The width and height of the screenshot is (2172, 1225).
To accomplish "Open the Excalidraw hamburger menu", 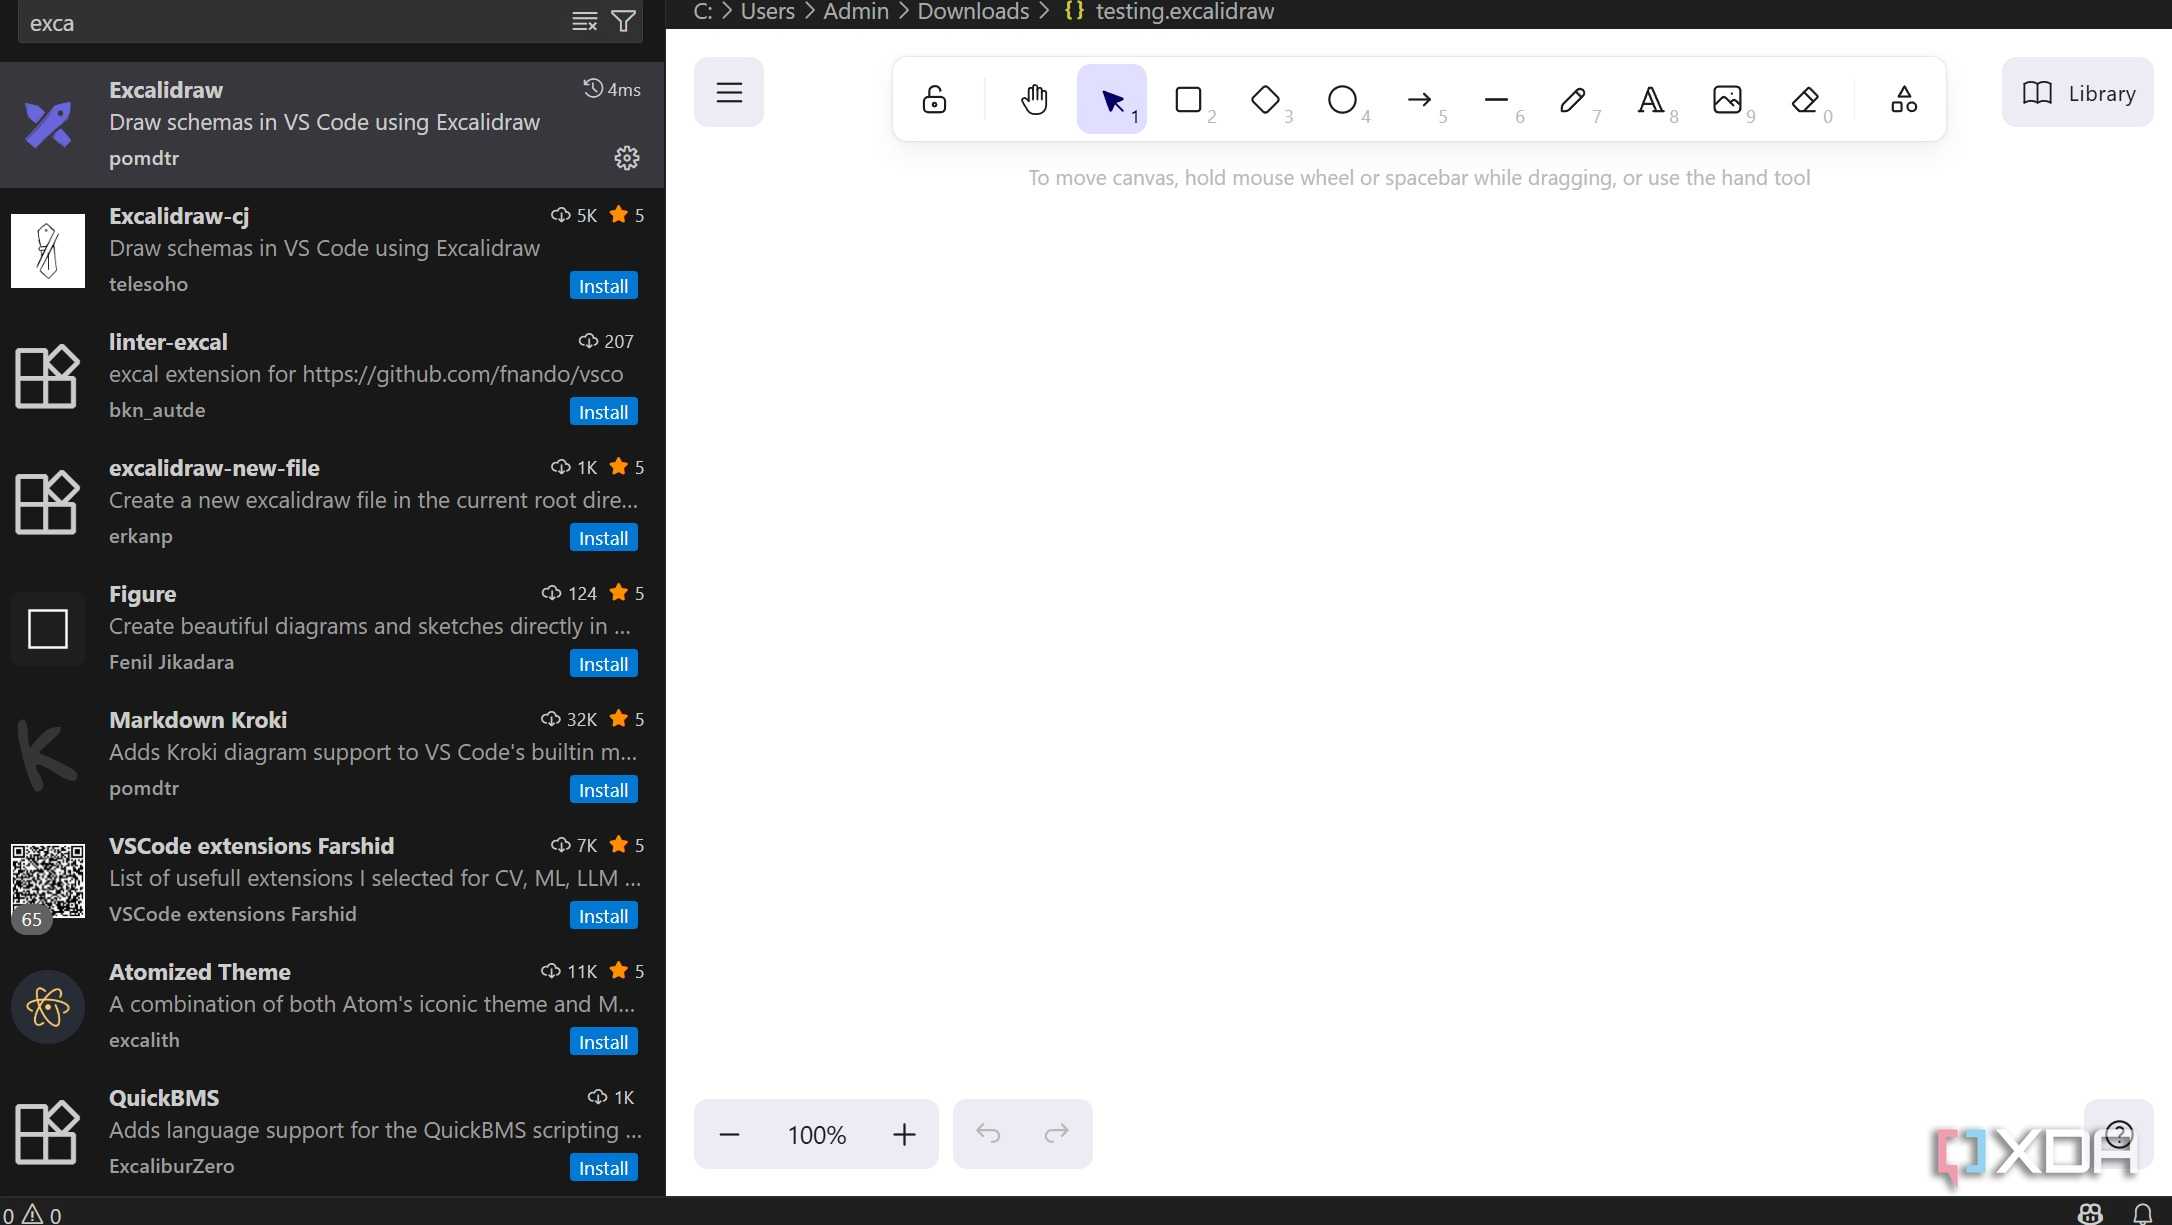I will pyautogui.click(x=729, y=92).
